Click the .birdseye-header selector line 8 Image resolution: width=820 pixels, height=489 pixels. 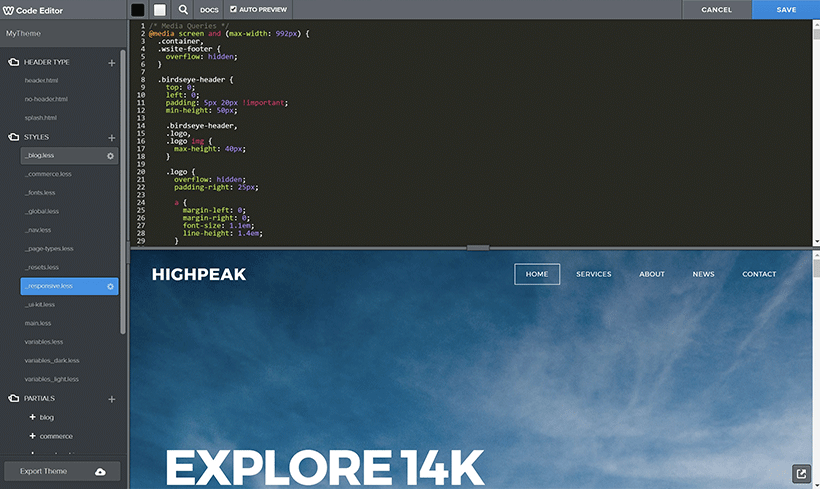pos(195,79)
